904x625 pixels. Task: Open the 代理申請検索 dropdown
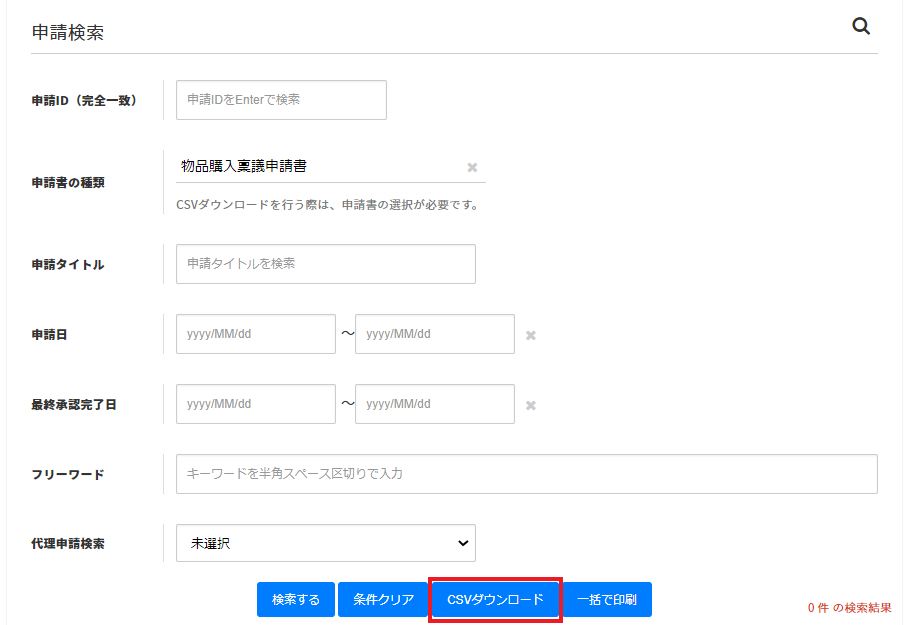click(326, 543)
